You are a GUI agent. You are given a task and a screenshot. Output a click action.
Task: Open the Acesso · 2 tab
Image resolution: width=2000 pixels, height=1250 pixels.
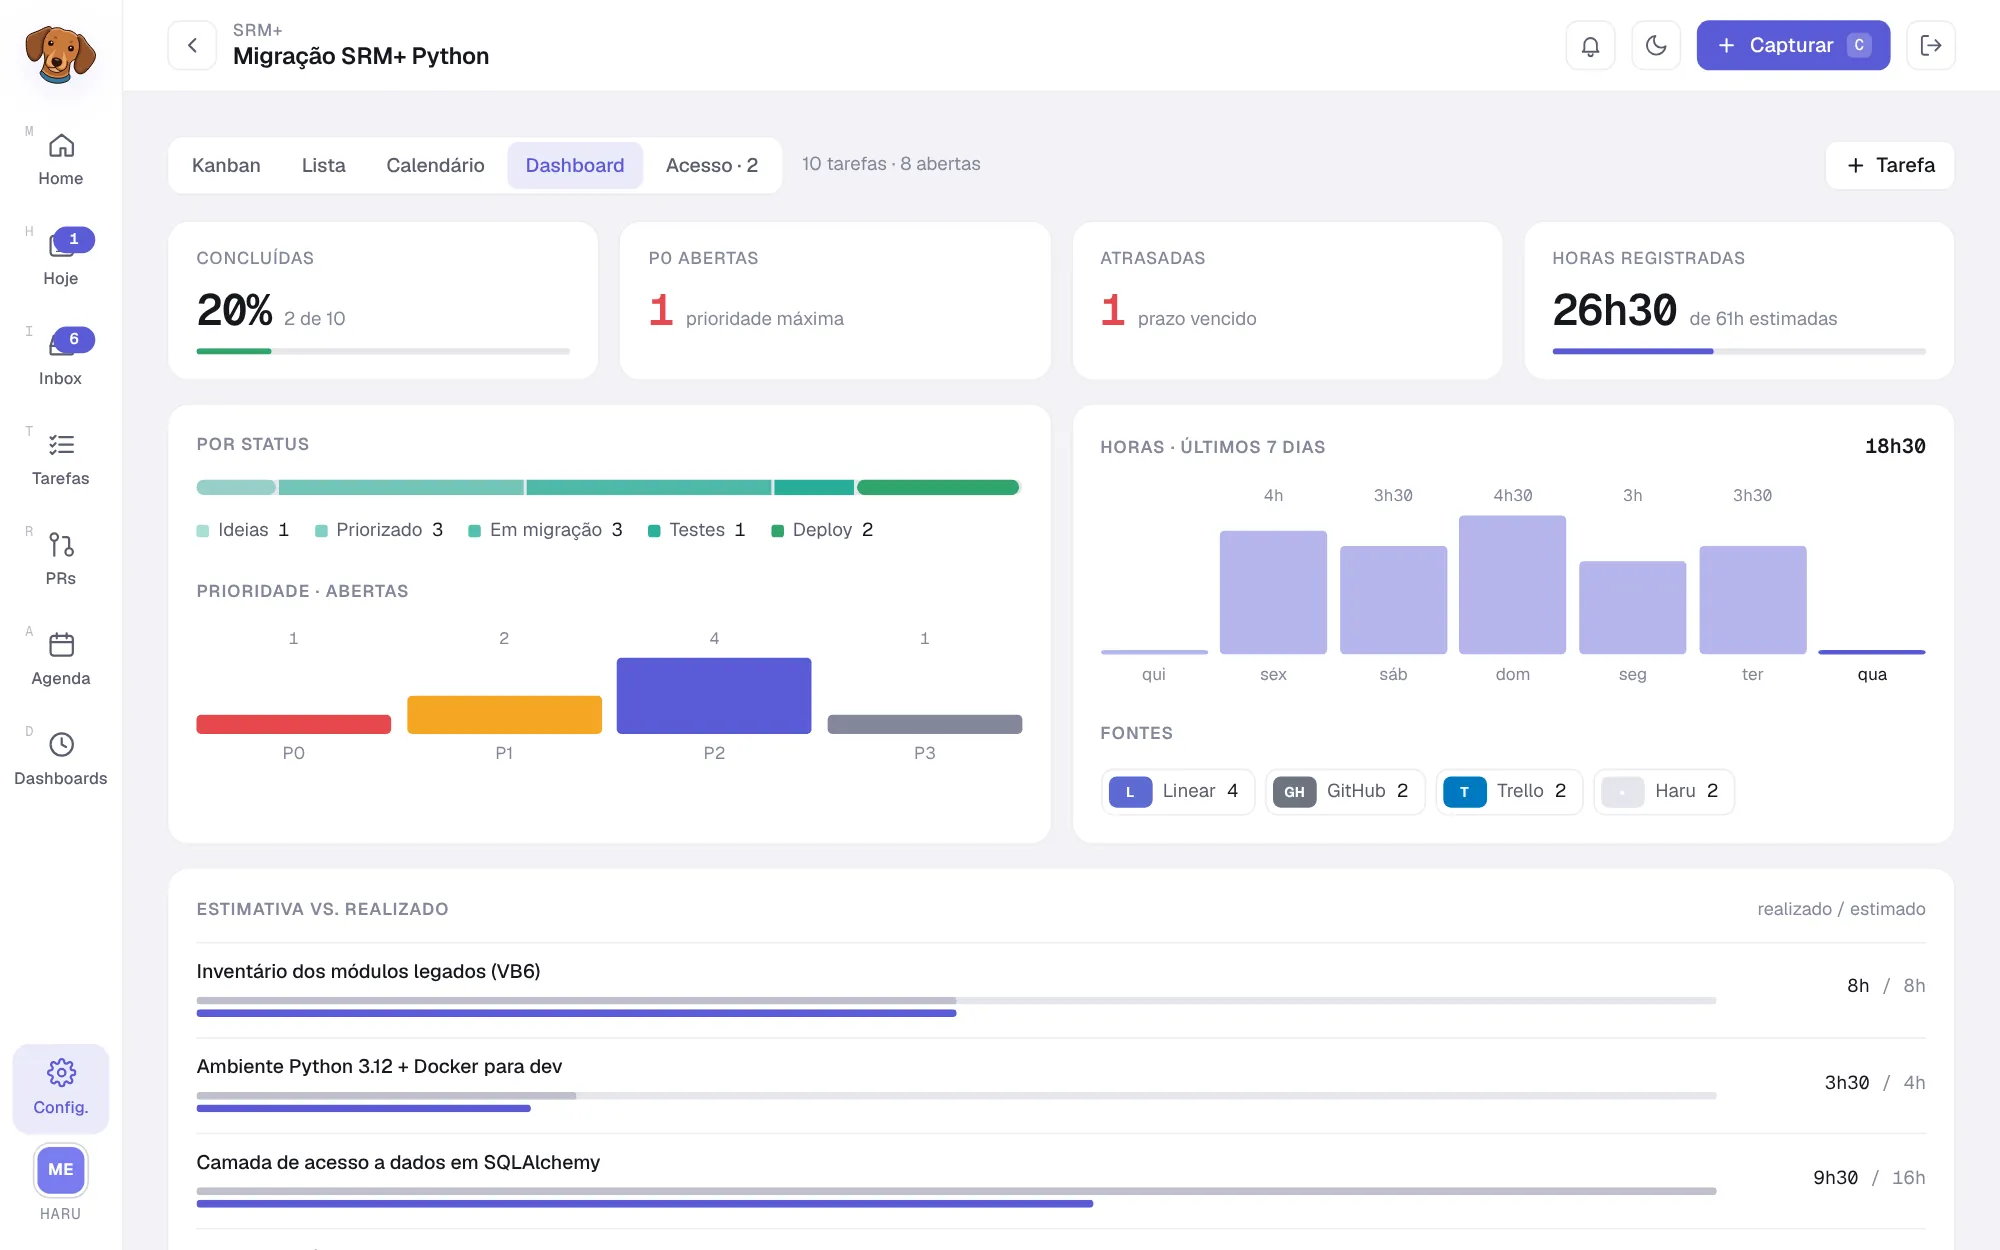point(712,165)
